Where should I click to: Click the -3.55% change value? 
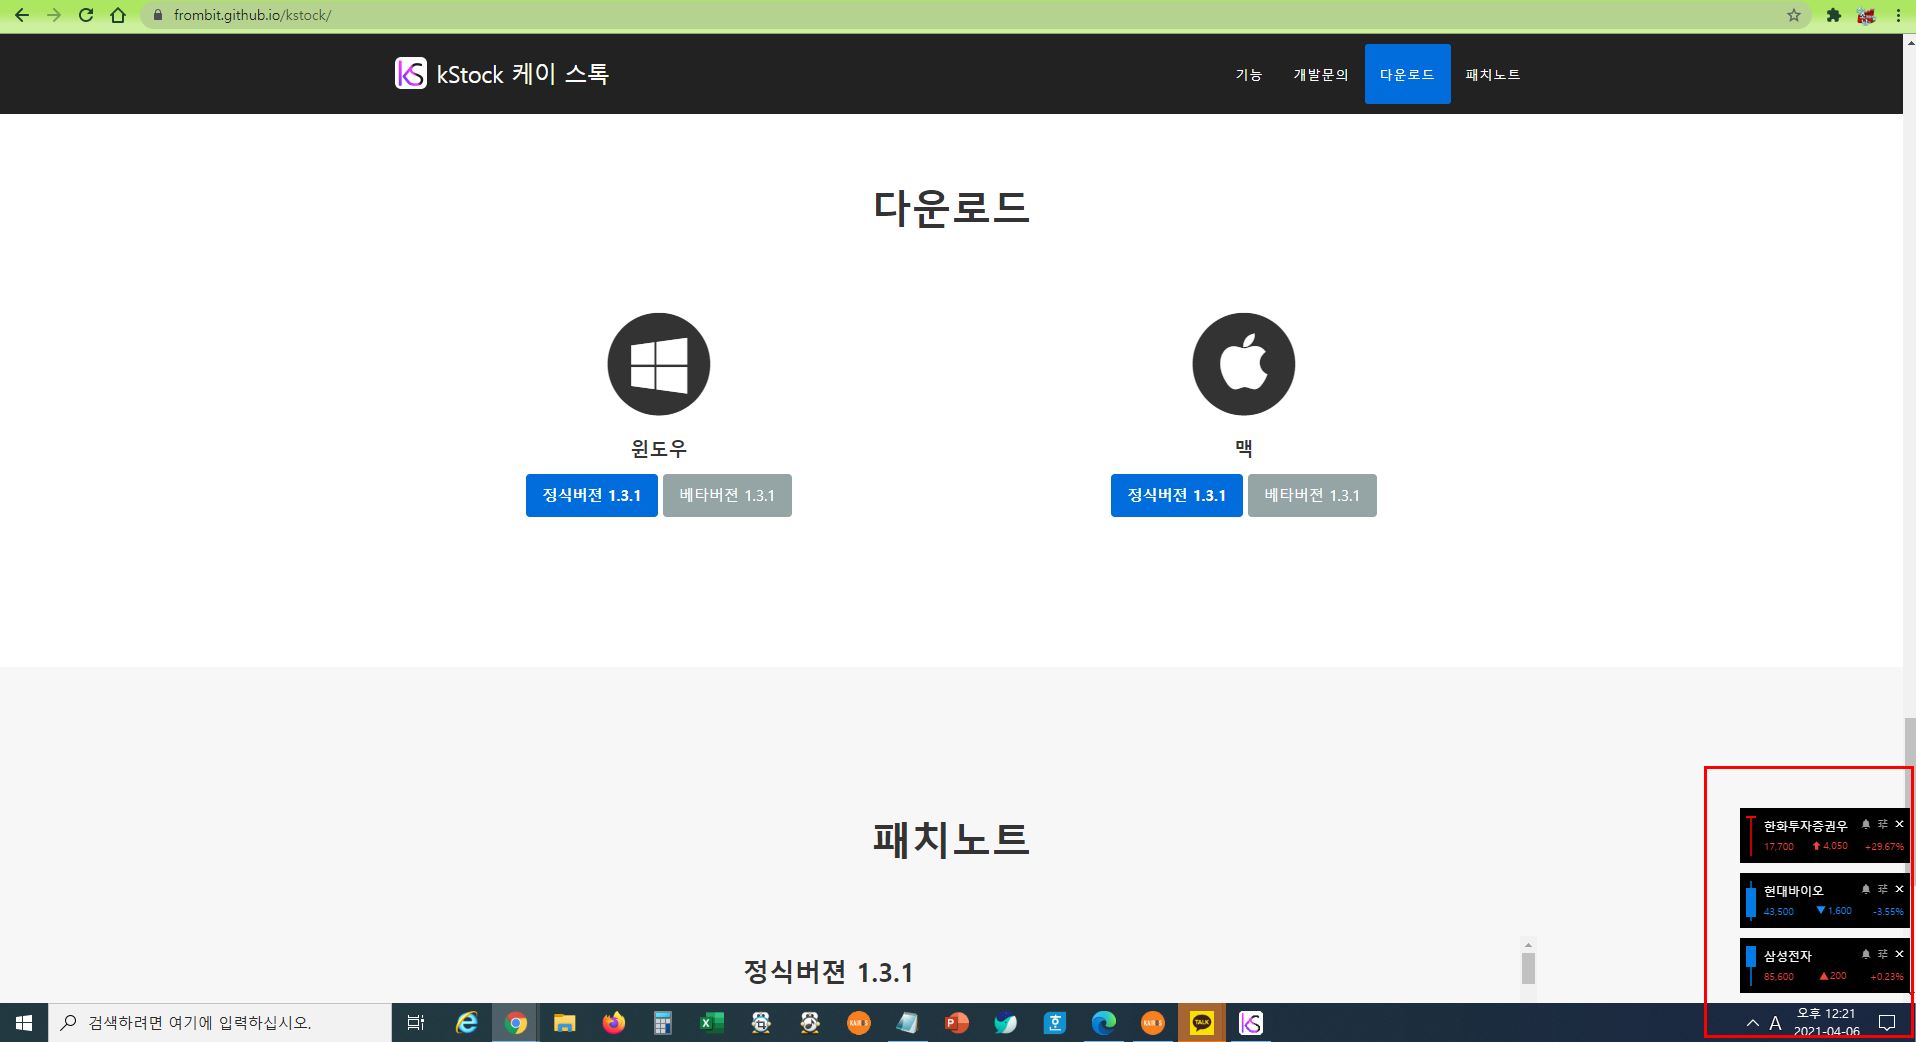[1888, 912]
